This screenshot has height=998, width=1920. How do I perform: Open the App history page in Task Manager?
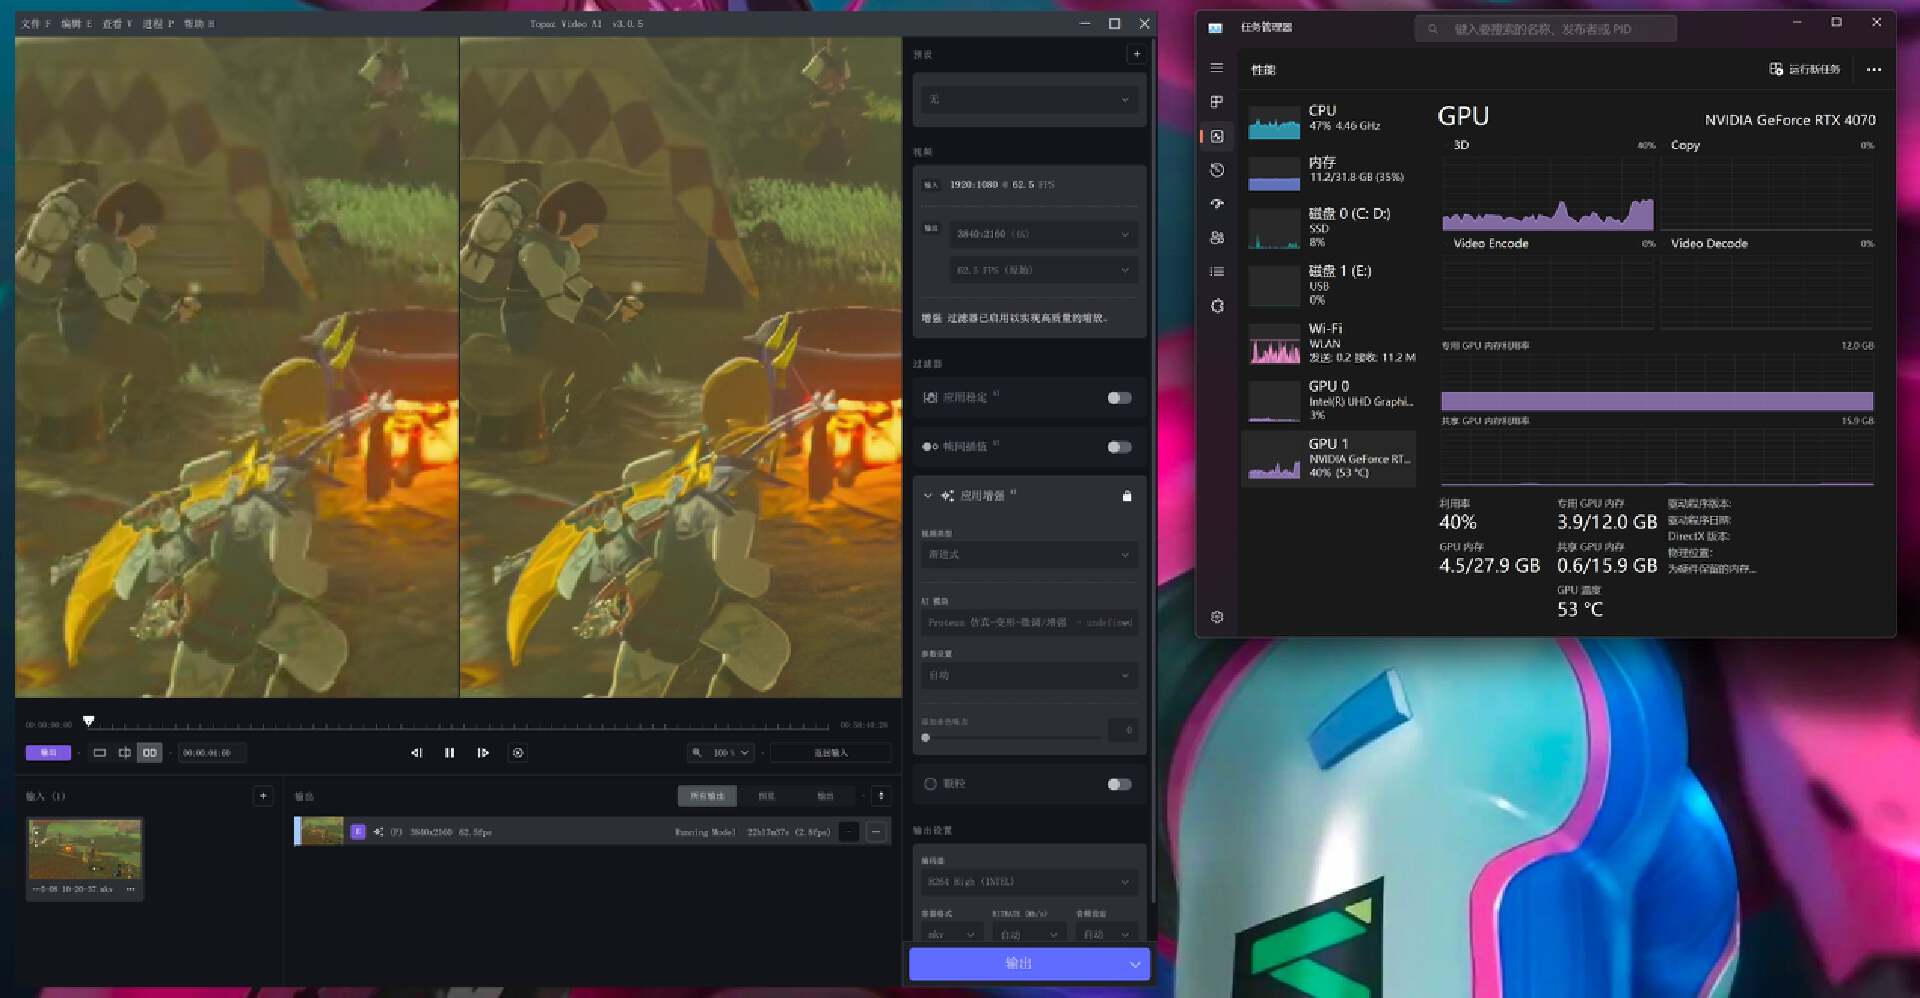(x=1216, y=170)
